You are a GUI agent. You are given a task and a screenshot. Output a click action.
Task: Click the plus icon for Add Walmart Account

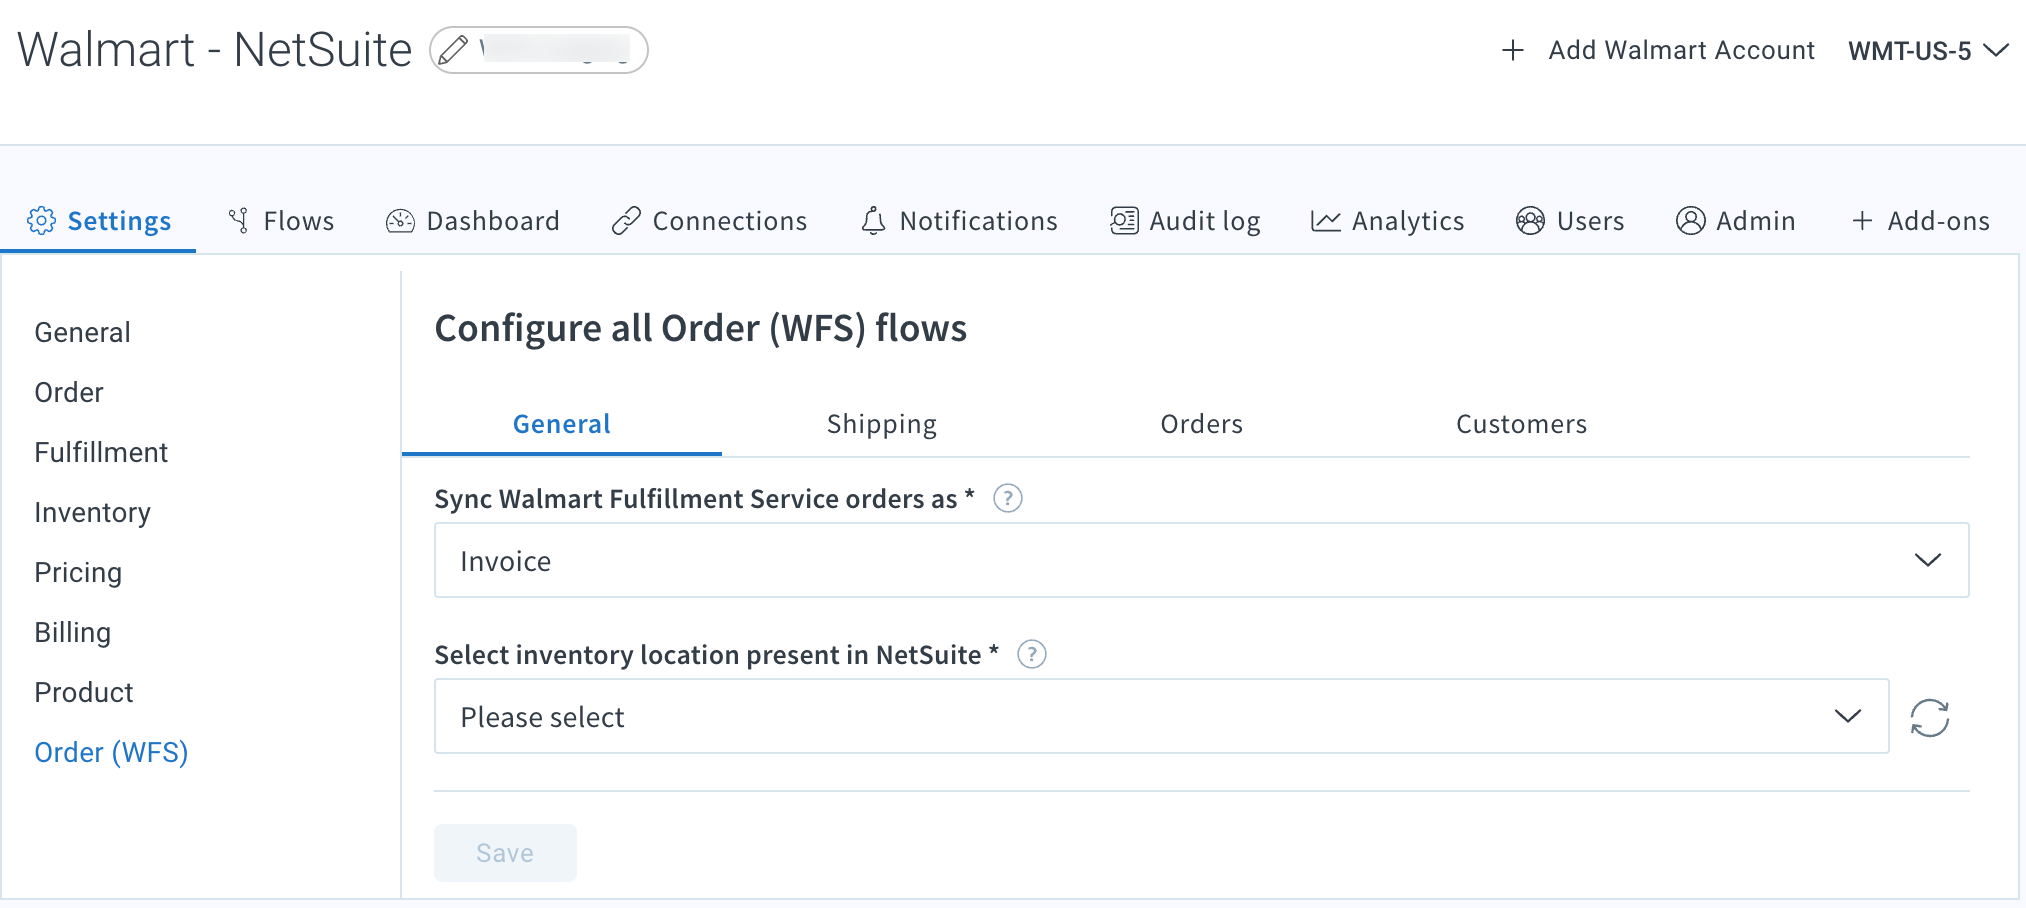tap(1513, 50)
